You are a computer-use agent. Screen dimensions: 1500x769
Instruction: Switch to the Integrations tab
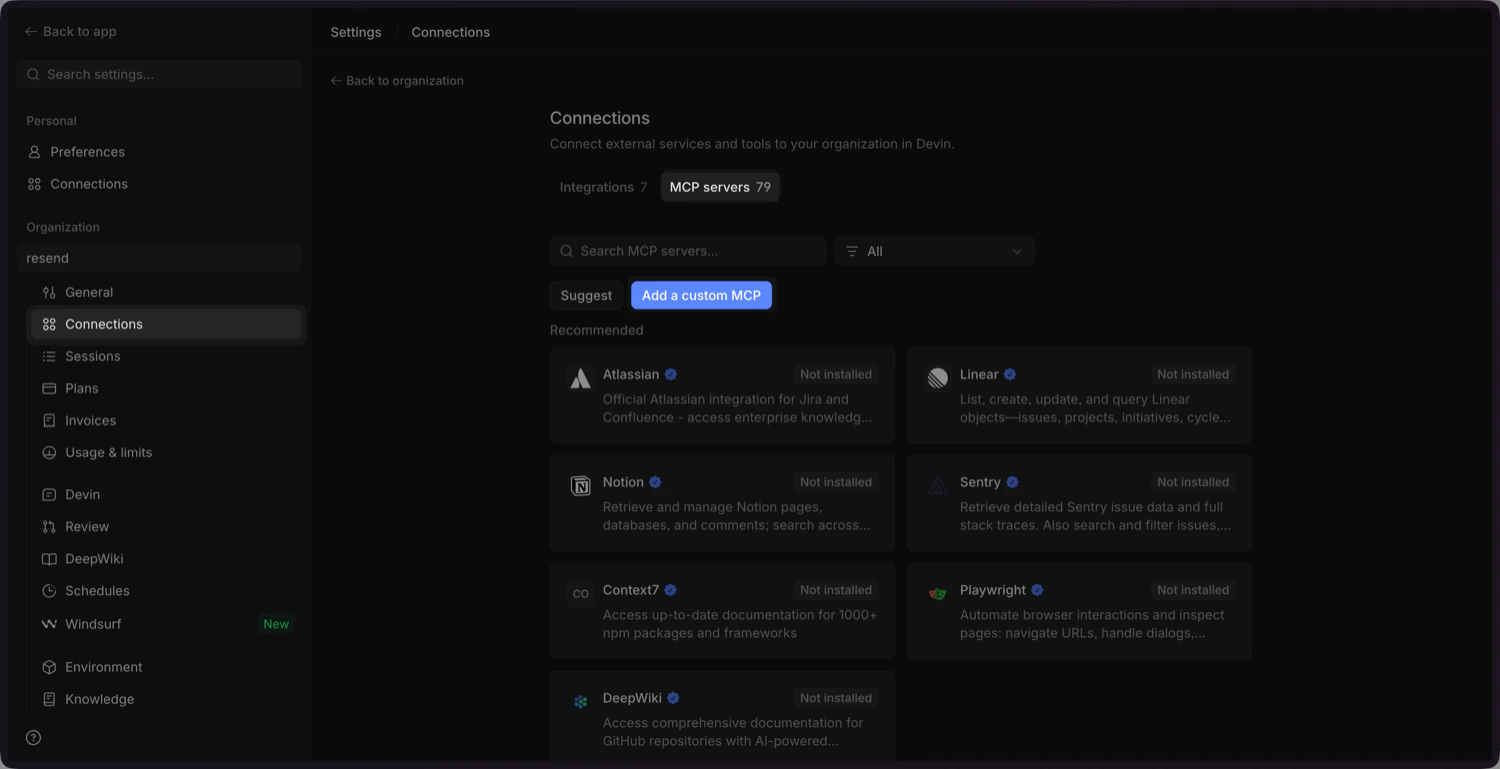click(x=603, y=187)
